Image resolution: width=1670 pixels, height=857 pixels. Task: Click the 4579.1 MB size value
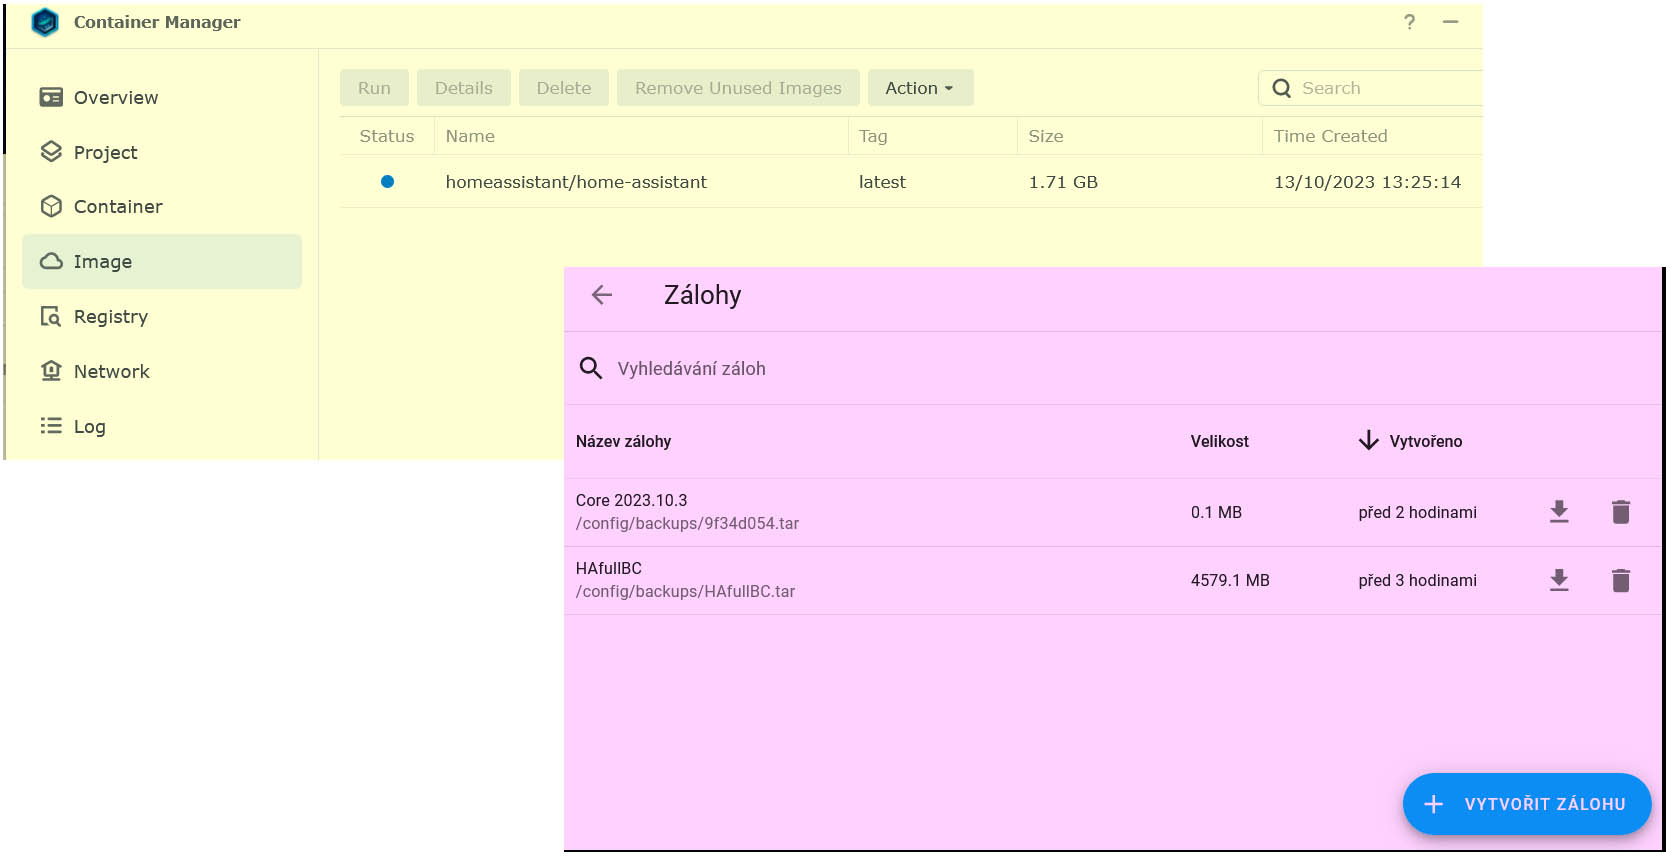pyautogui.click(x=1230, y=580)
